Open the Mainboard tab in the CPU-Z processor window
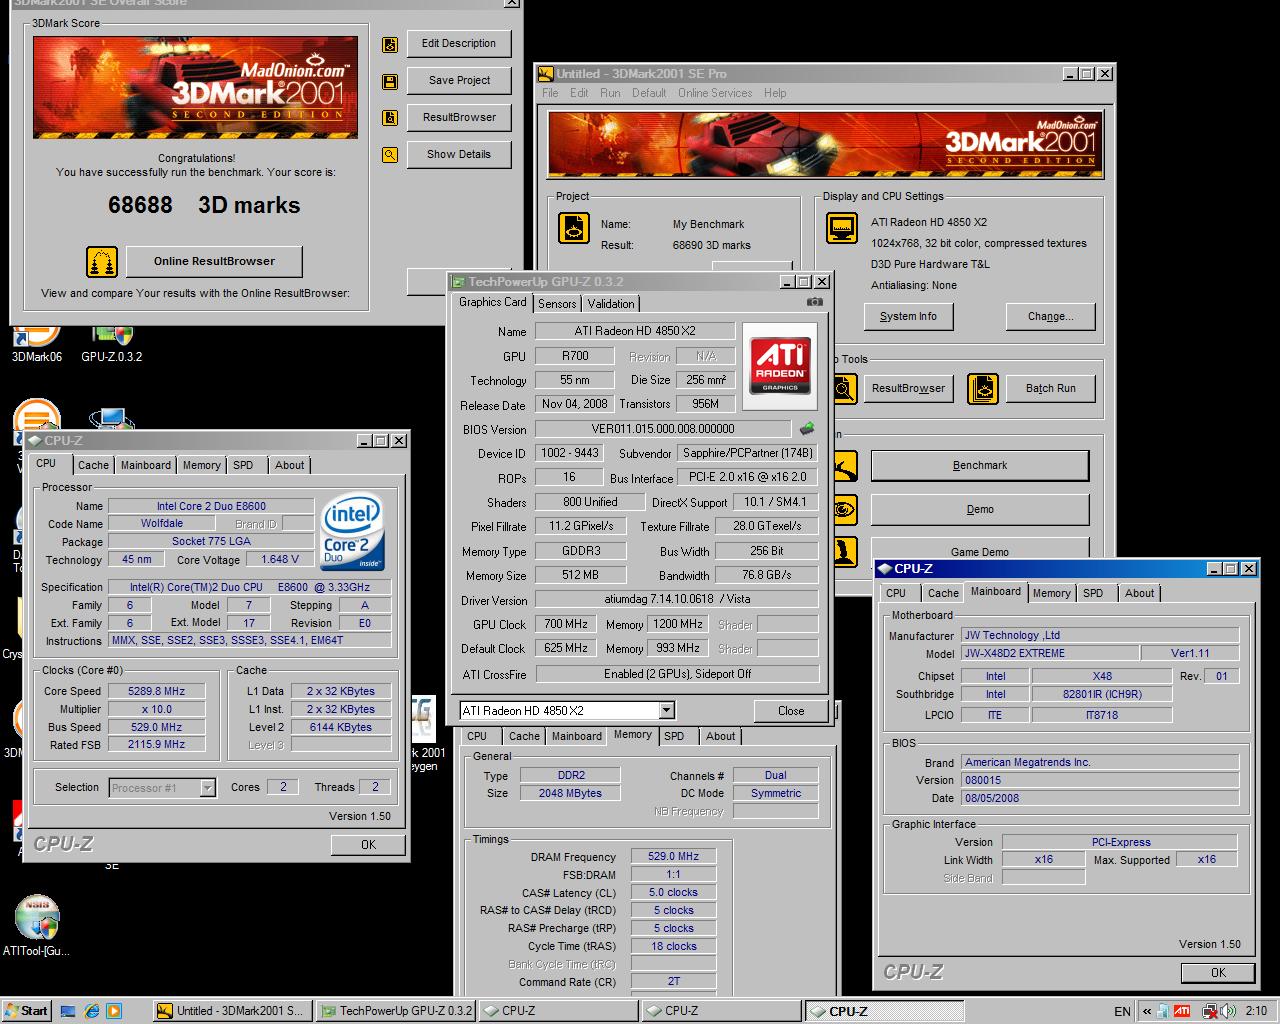The width and height of the screenshot is (1280, 1024). click(x=146, y=465)
